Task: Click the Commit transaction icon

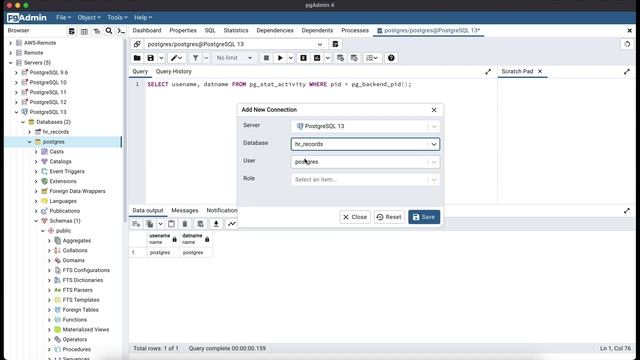Action: click(x=340, y=58)
